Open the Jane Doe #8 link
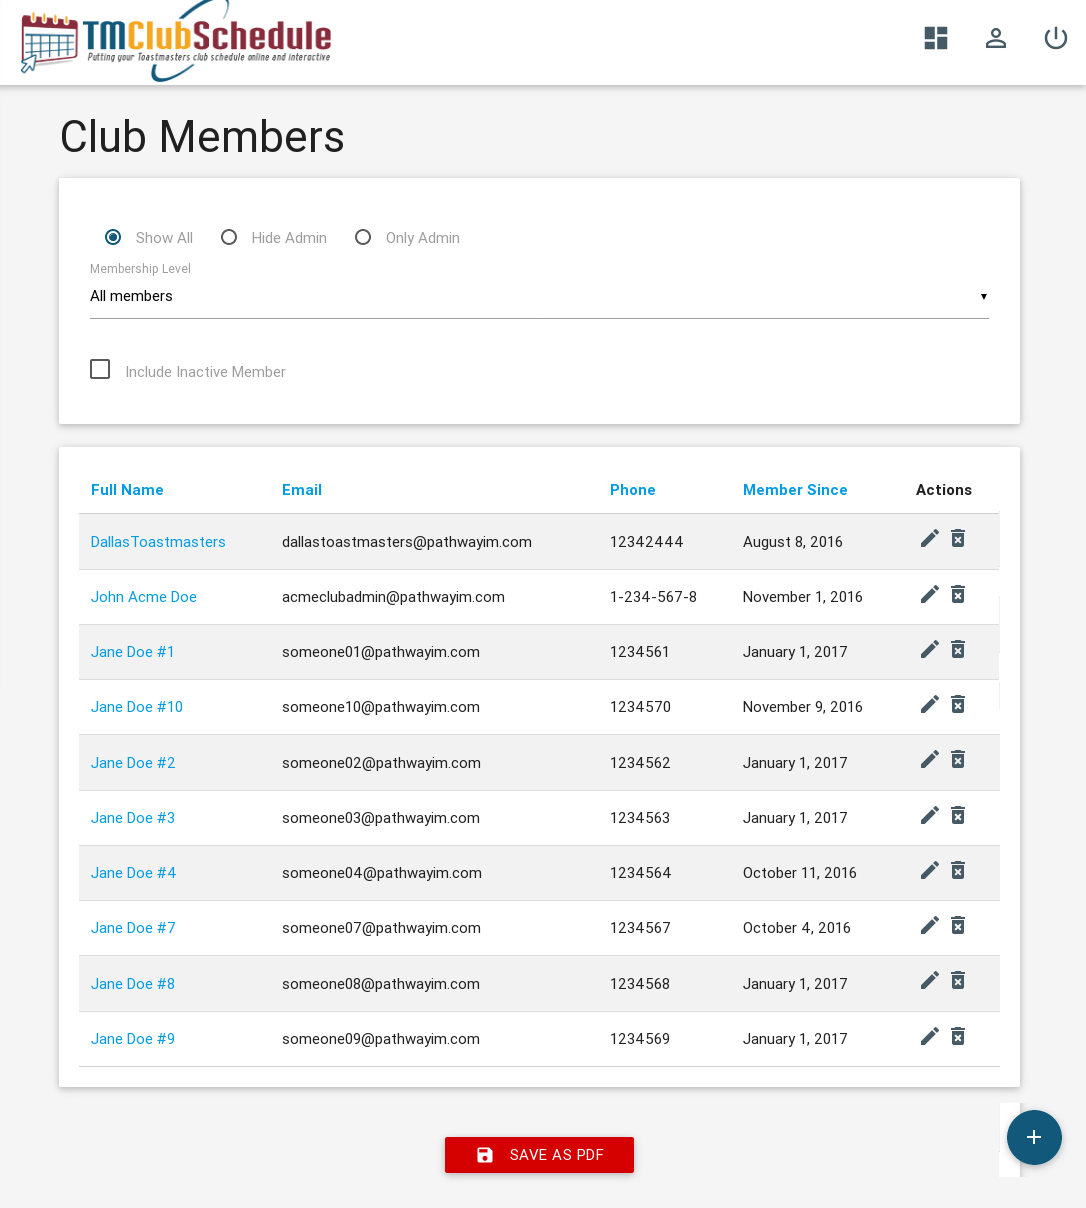 click(133, 984)
